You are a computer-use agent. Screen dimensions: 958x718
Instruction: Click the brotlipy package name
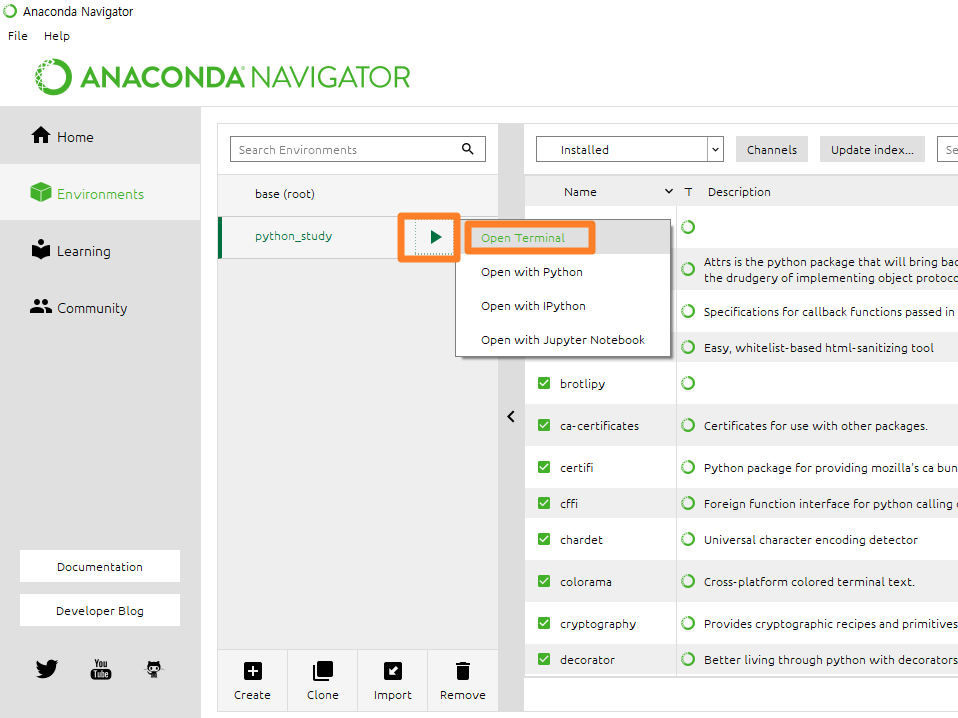[x=582, y=384]
